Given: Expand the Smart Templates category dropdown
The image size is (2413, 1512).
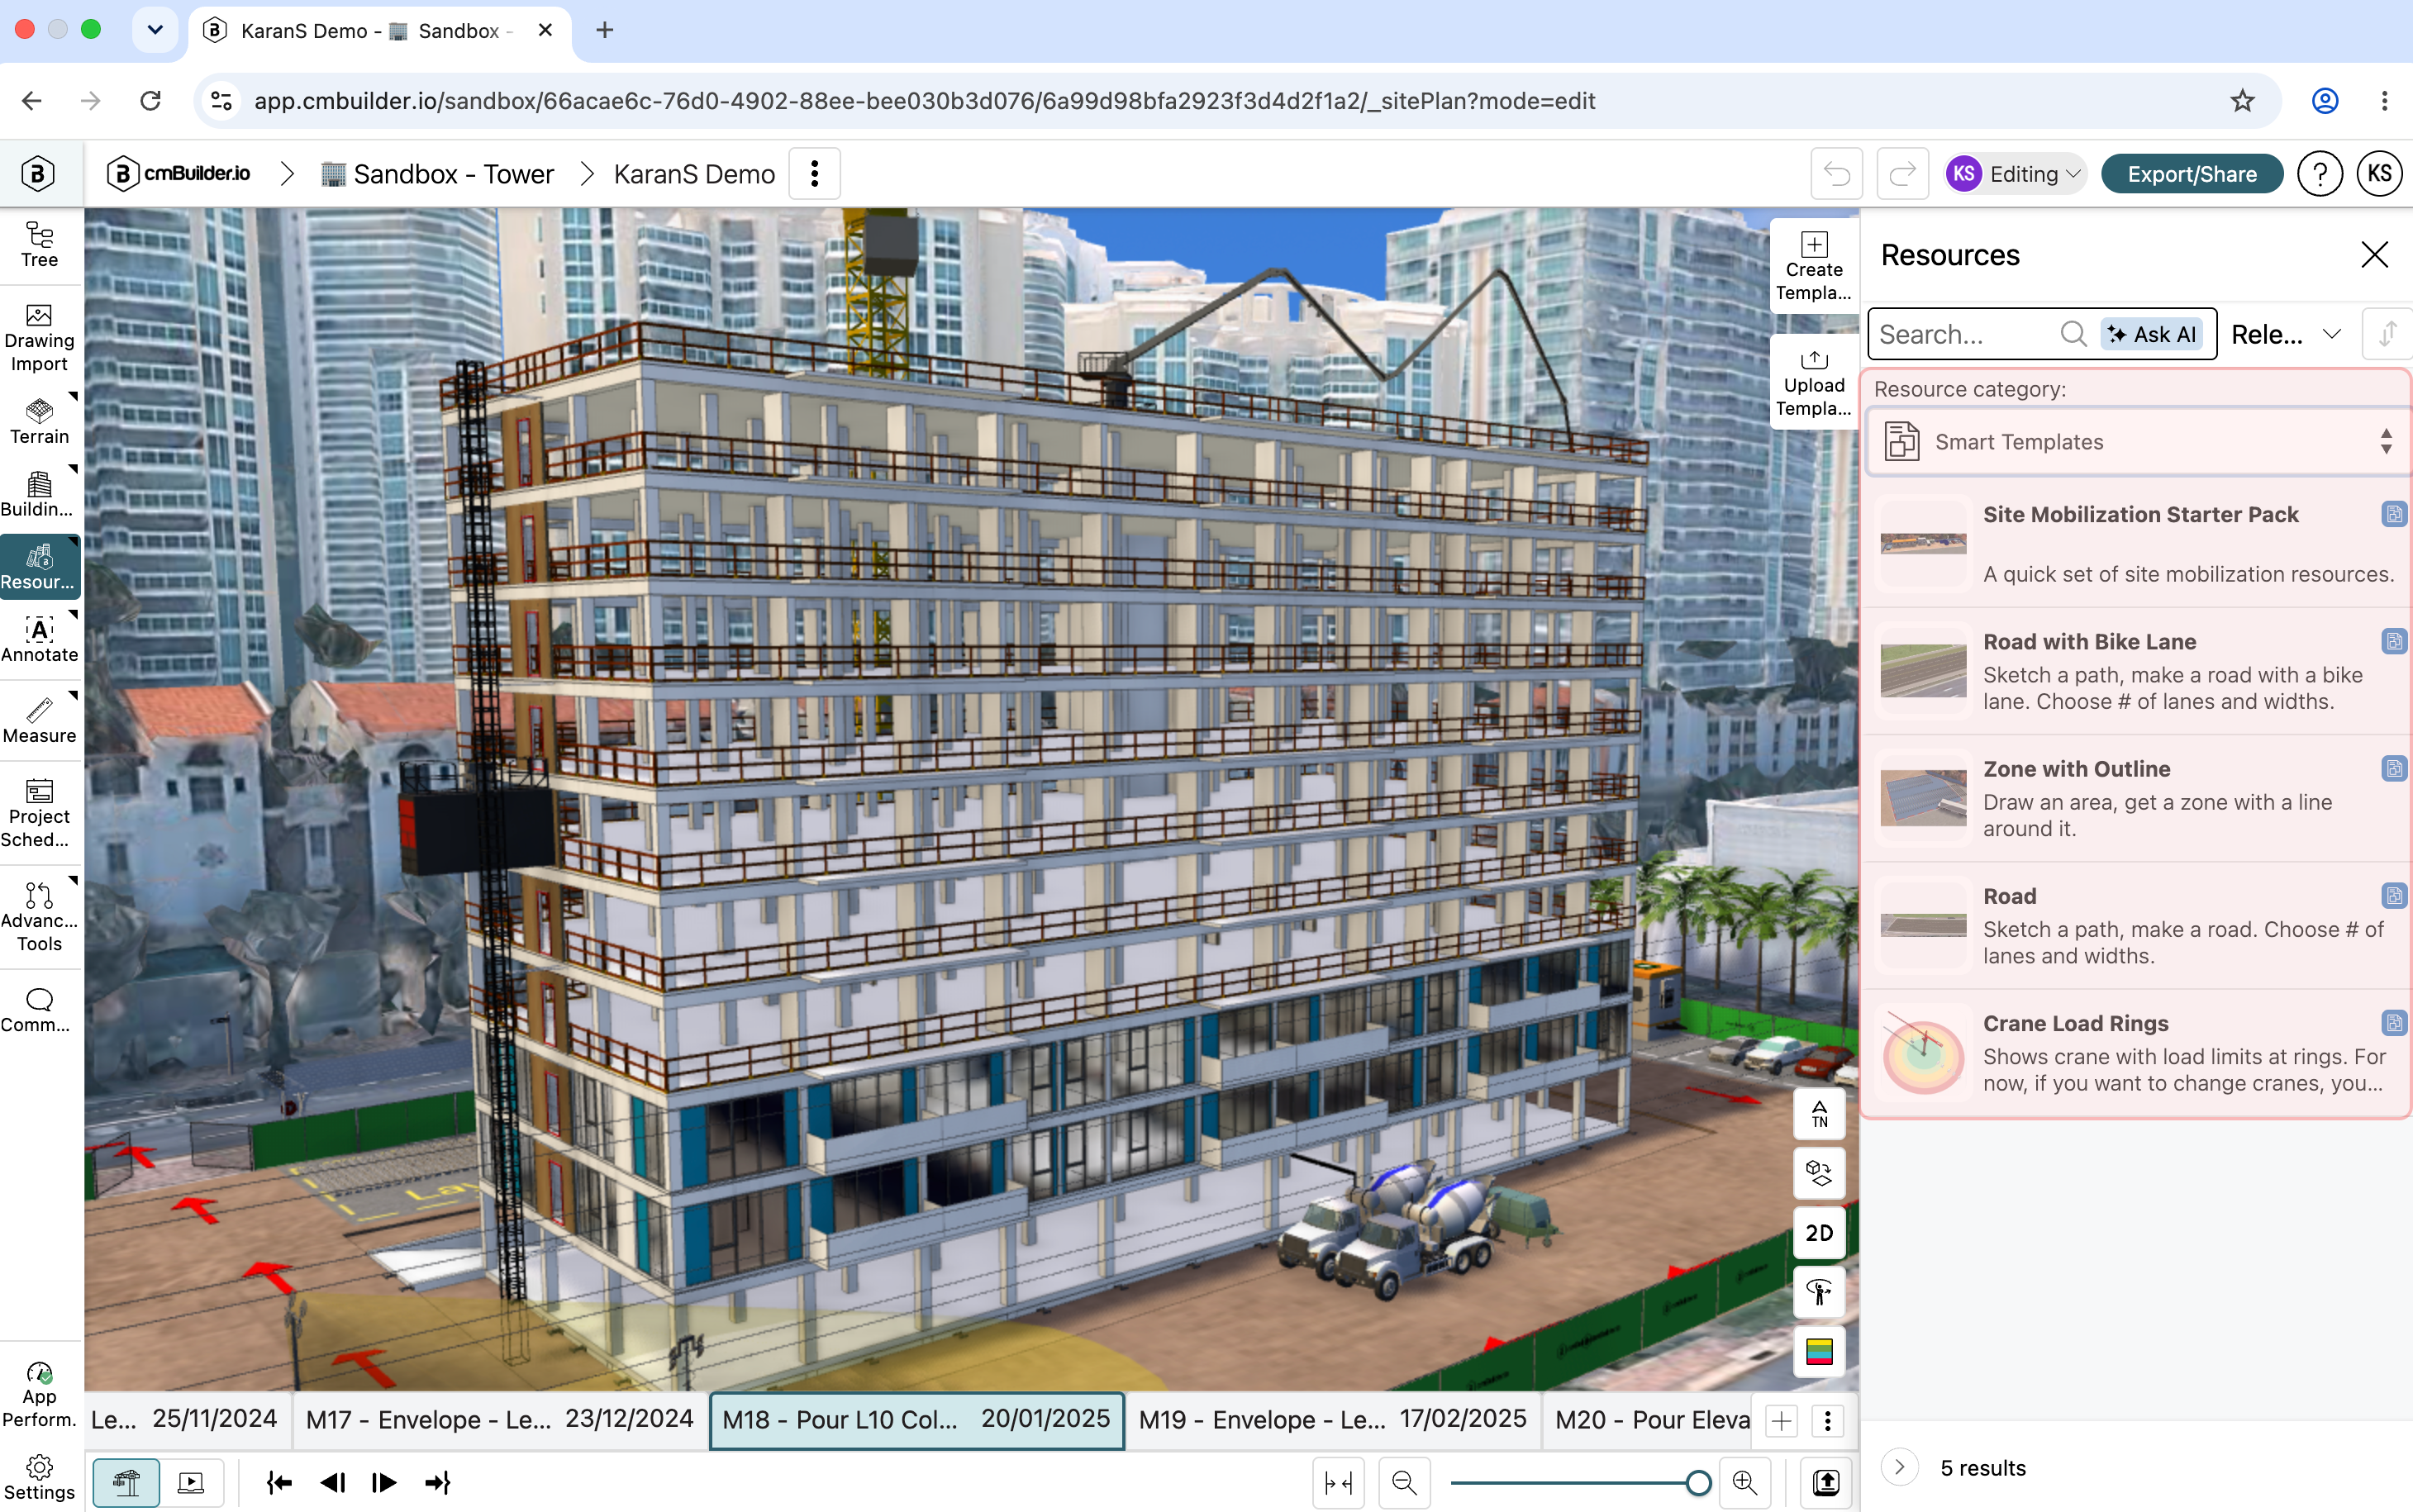Looking at the screenshot, I should tap(2137, 441).
